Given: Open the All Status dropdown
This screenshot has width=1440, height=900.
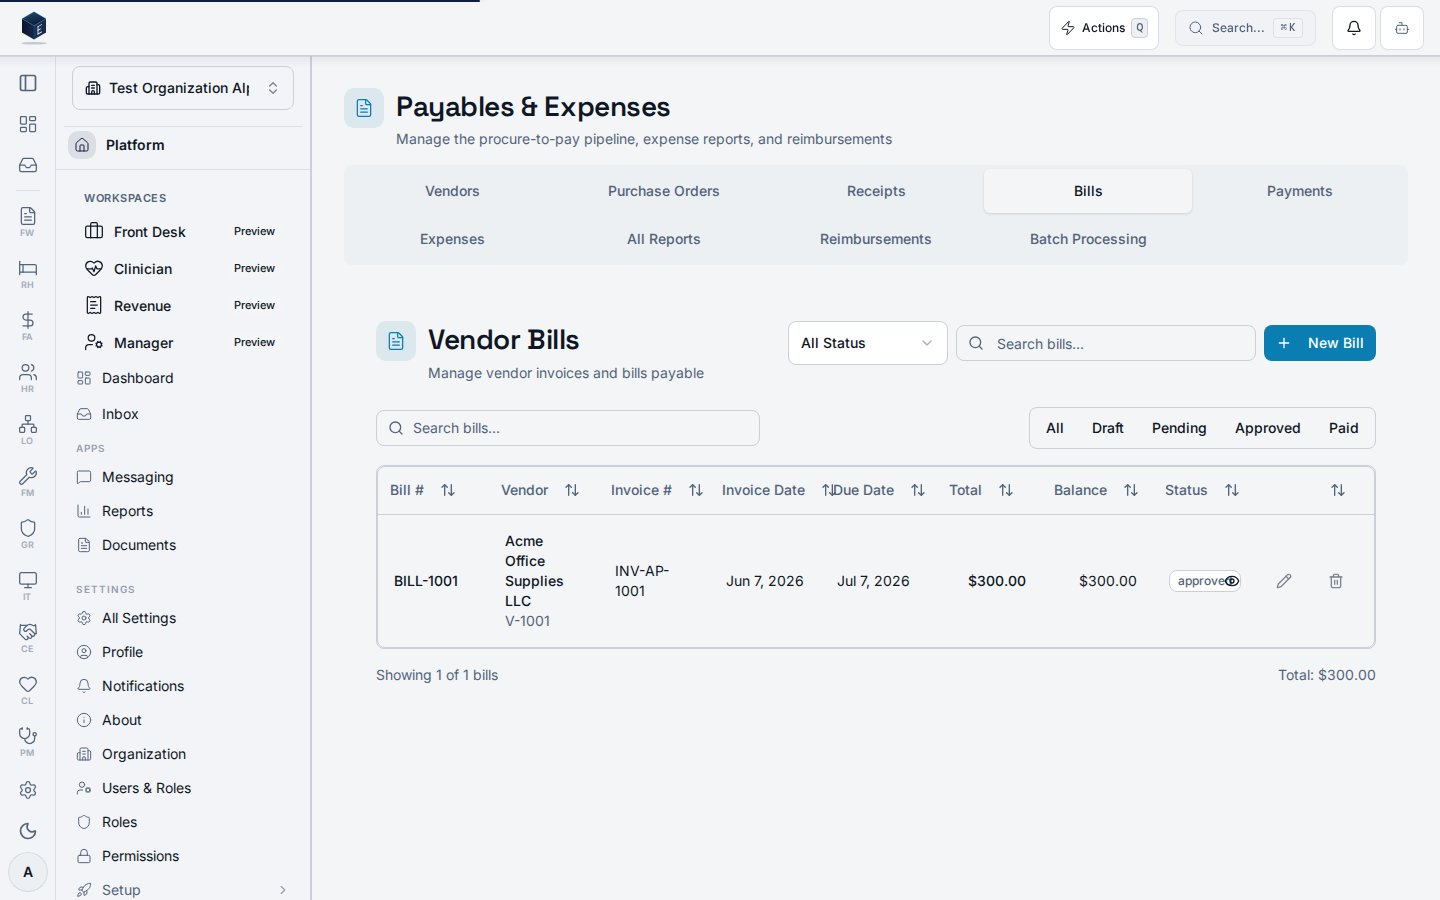Looking at the screenshot, I should (x=867, y=343).
